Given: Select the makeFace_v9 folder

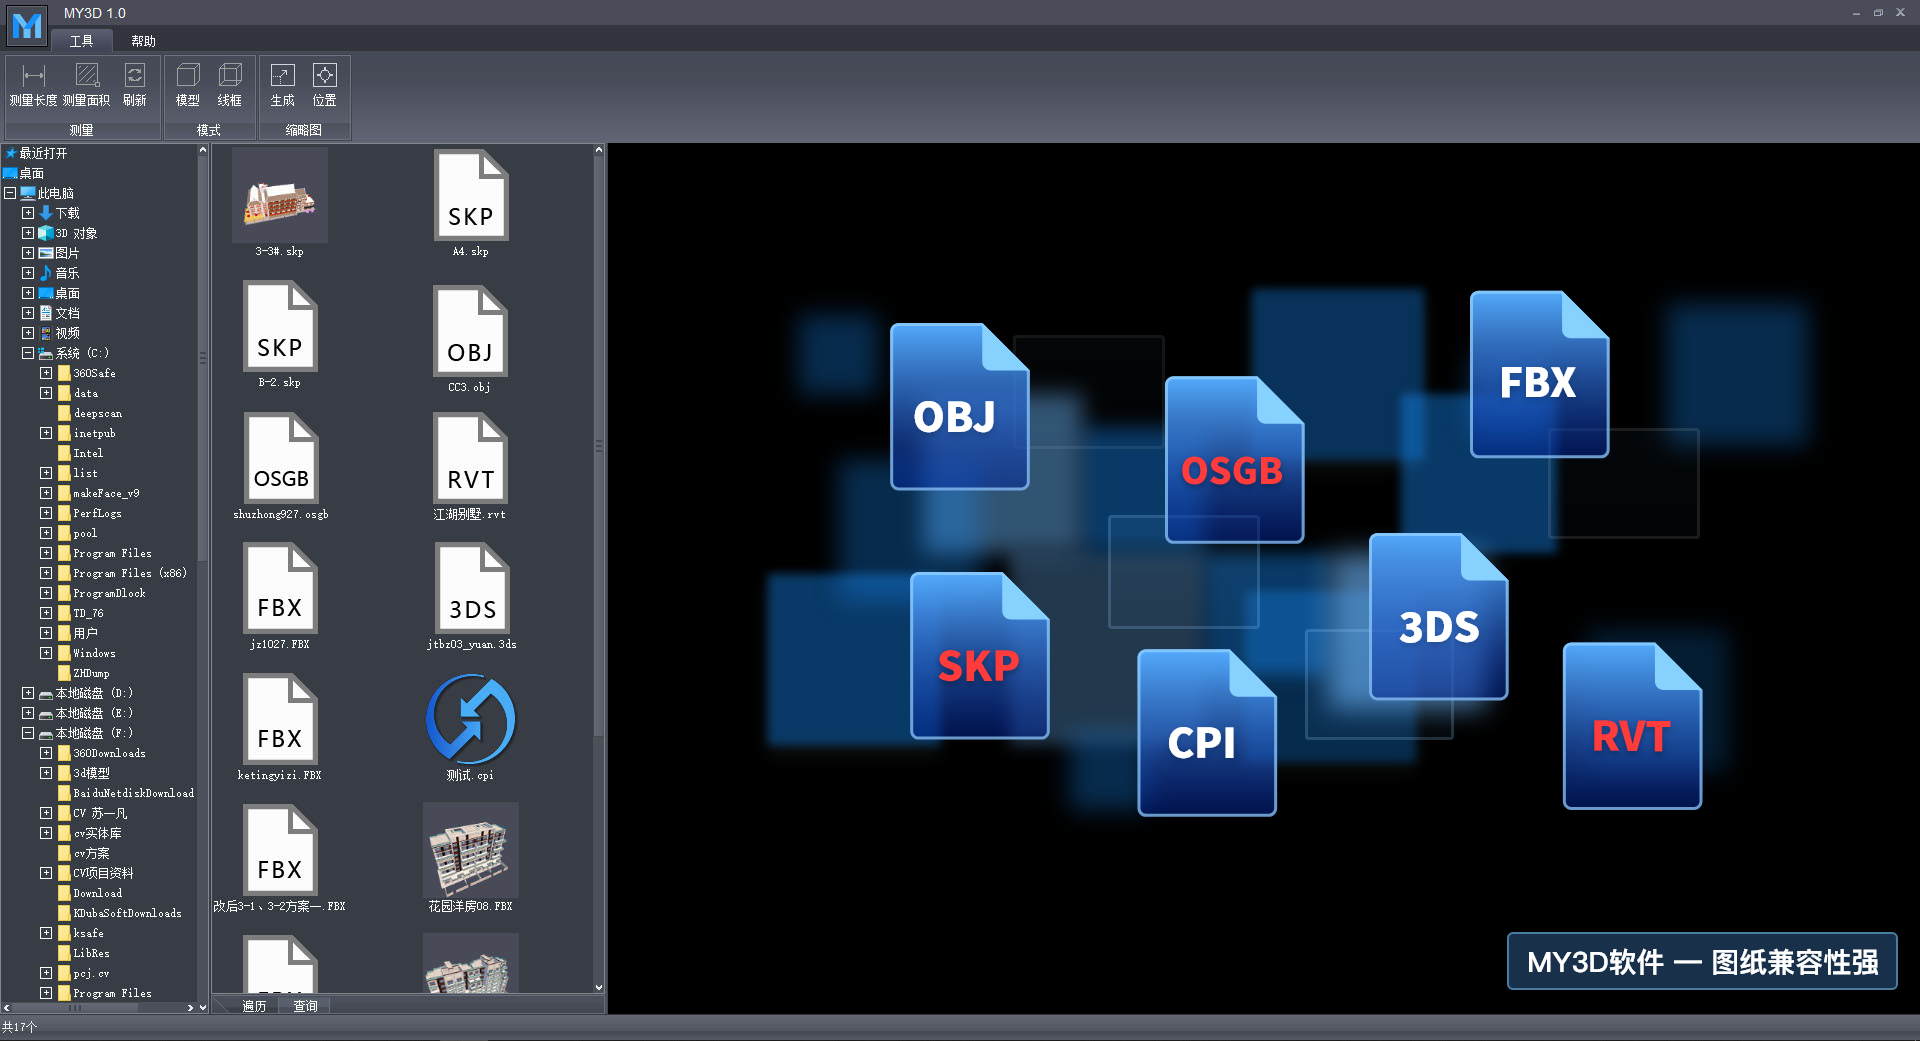Looking at the screenshot, I should [98, 493].
